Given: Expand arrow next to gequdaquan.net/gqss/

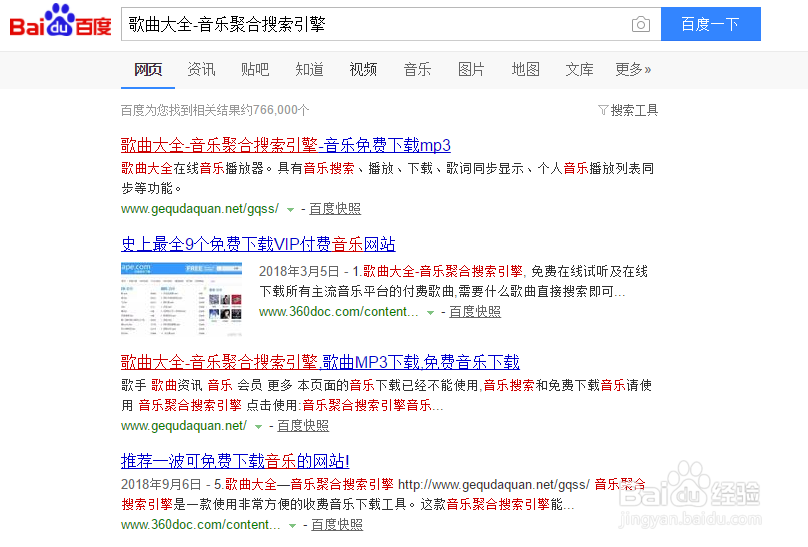Looking at the screenshot, I should point(290,210).
